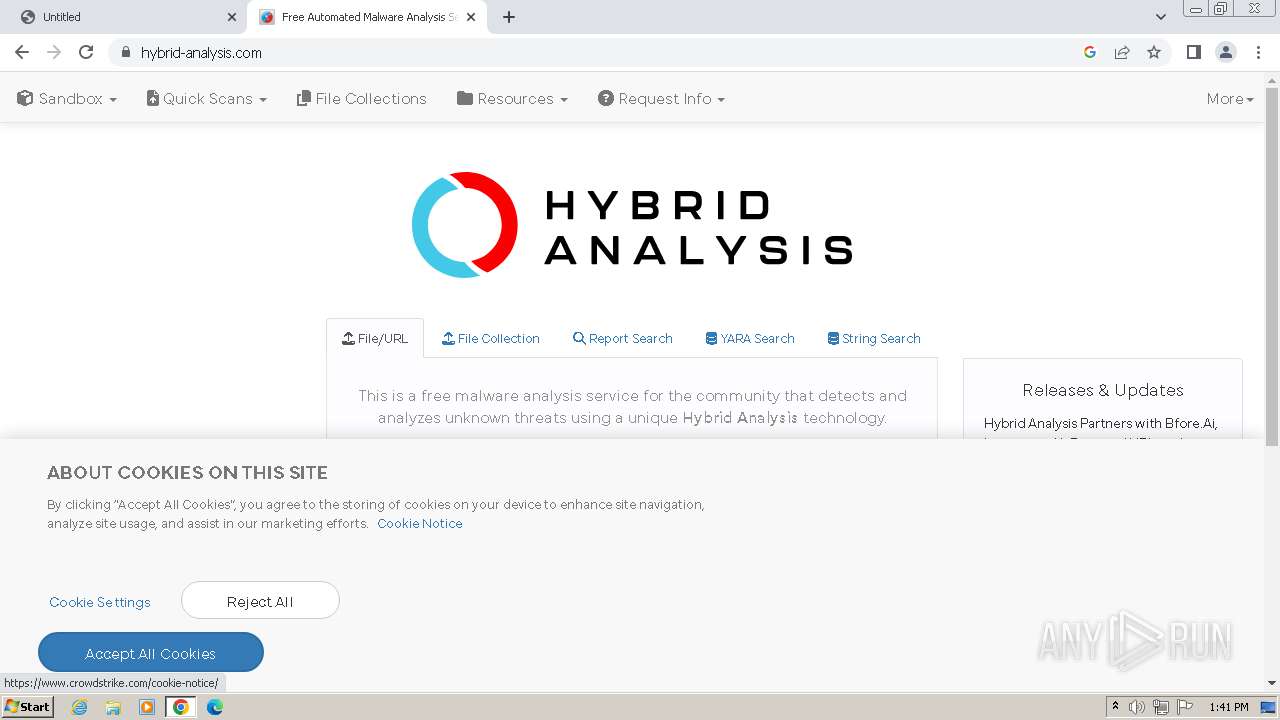Image resolution: width=1280 pixels, height=720 pixels.
Task: Open Google icon in address bar
Action: point(1090,52)
